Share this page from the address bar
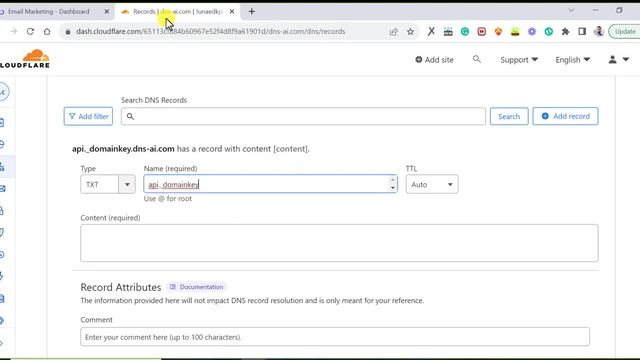The width and height of the screenshot is (640, 360). coord(393,31)
